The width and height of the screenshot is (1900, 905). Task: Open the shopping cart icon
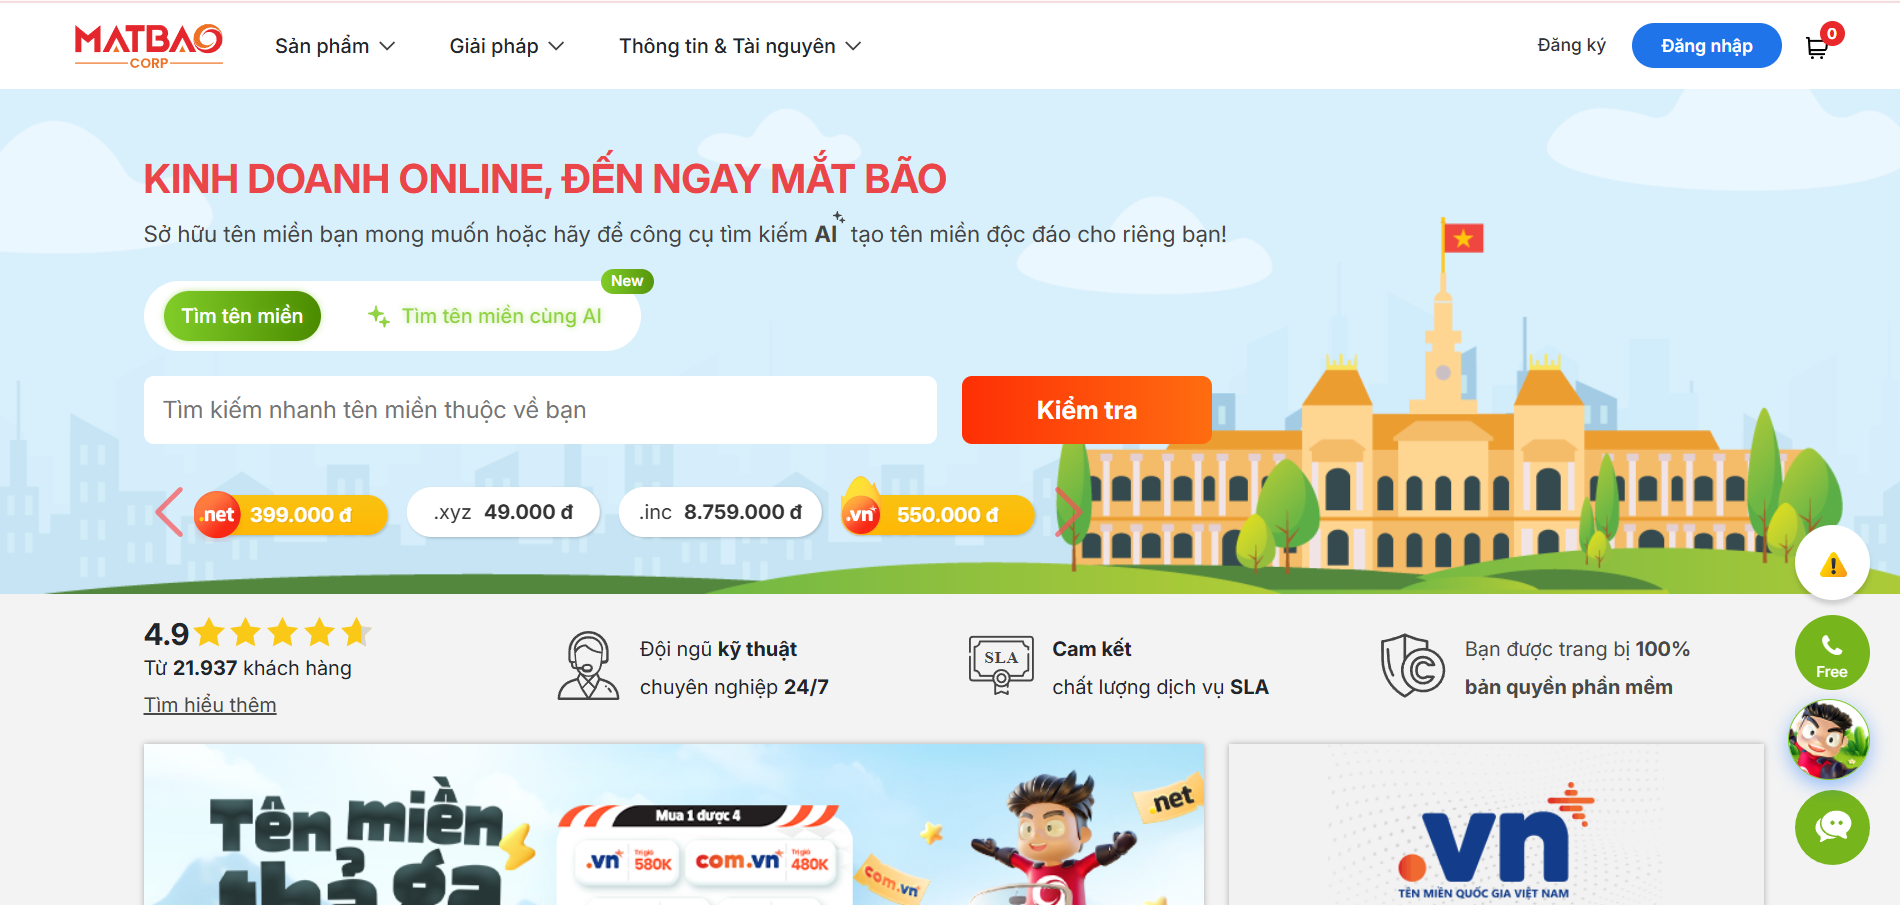tap(1817, 47)
